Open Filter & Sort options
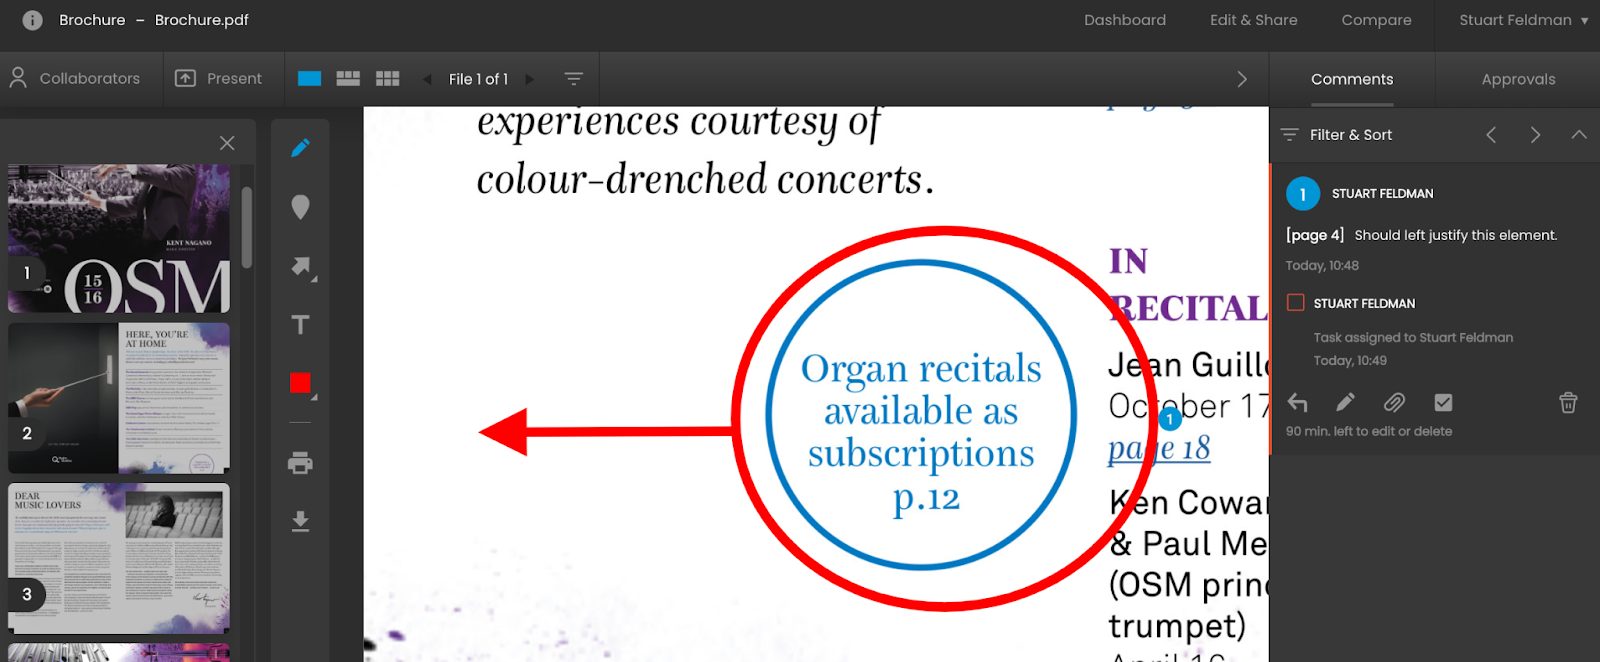Screen dimensions: 1600x662 1338,135
